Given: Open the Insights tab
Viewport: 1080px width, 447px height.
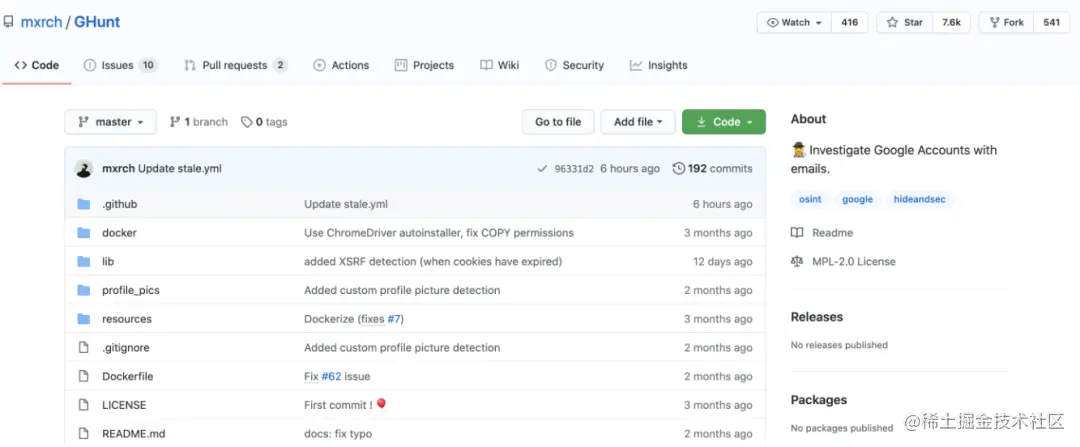Looking at the screenshot, I should [658, 65].
